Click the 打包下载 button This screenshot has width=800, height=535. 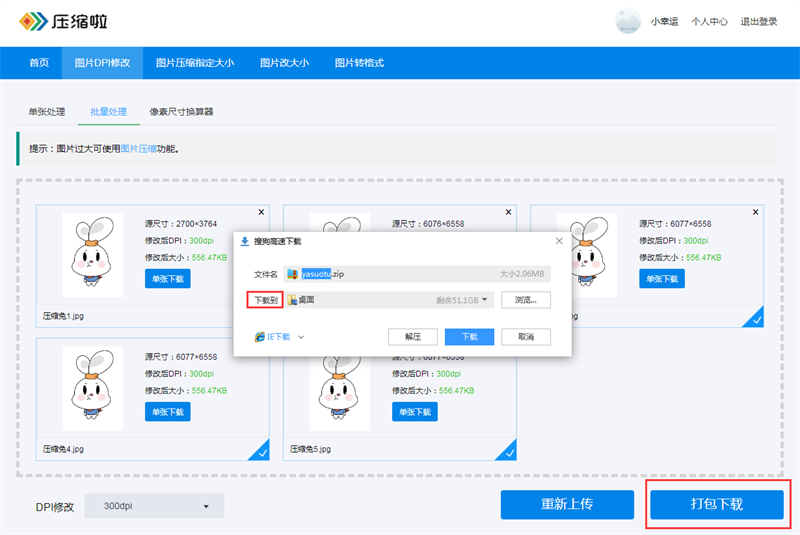[x=716, y=504]
